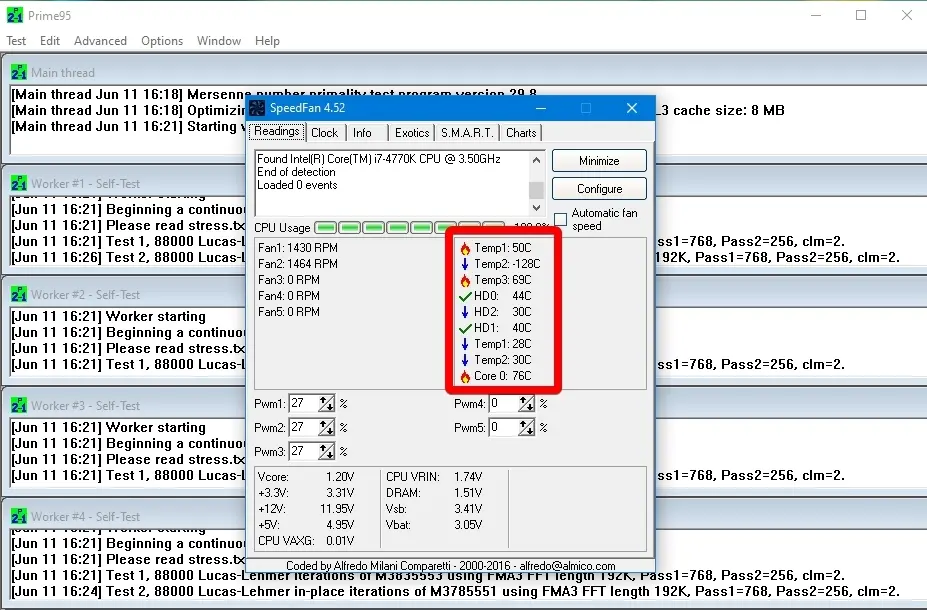Screen dimensions: 927x610
Task: Click the Vcore 1.20V reading
Action: pyautogui.click(x=306, y=477)
